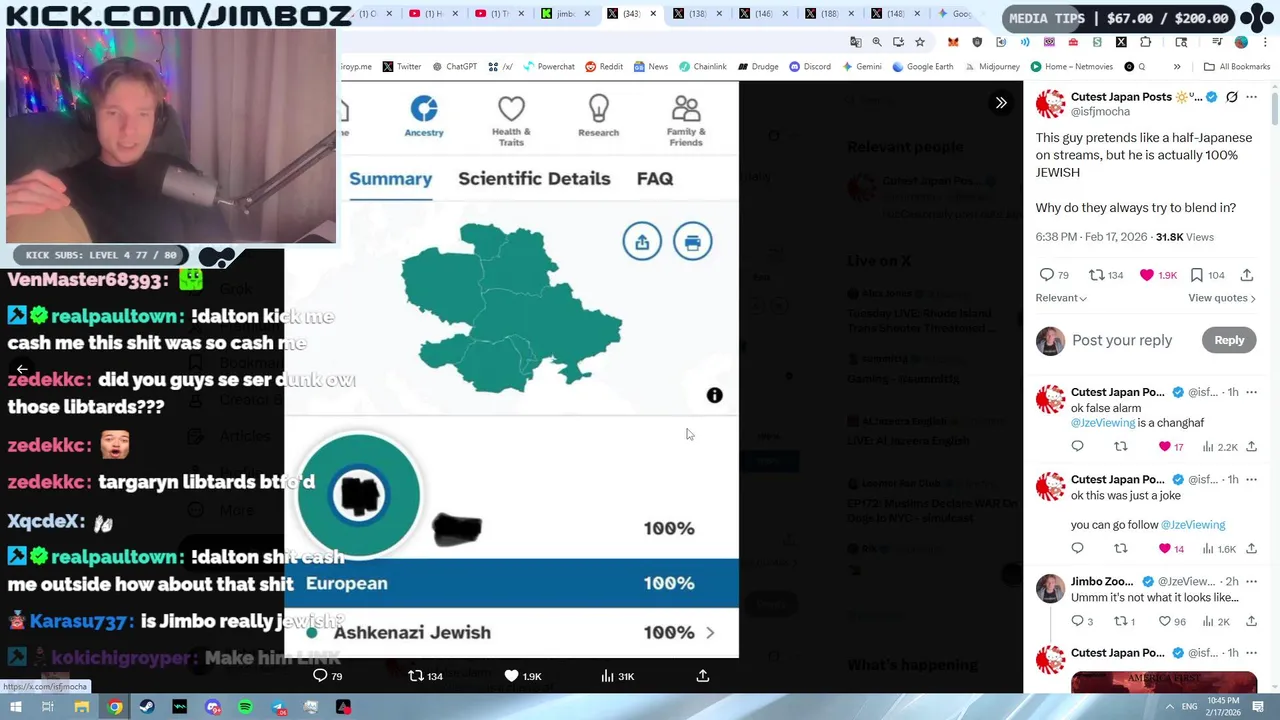Open the Drudge bookmark
The width and height of the screenshot is (1280, 720).
pos(758,67)
